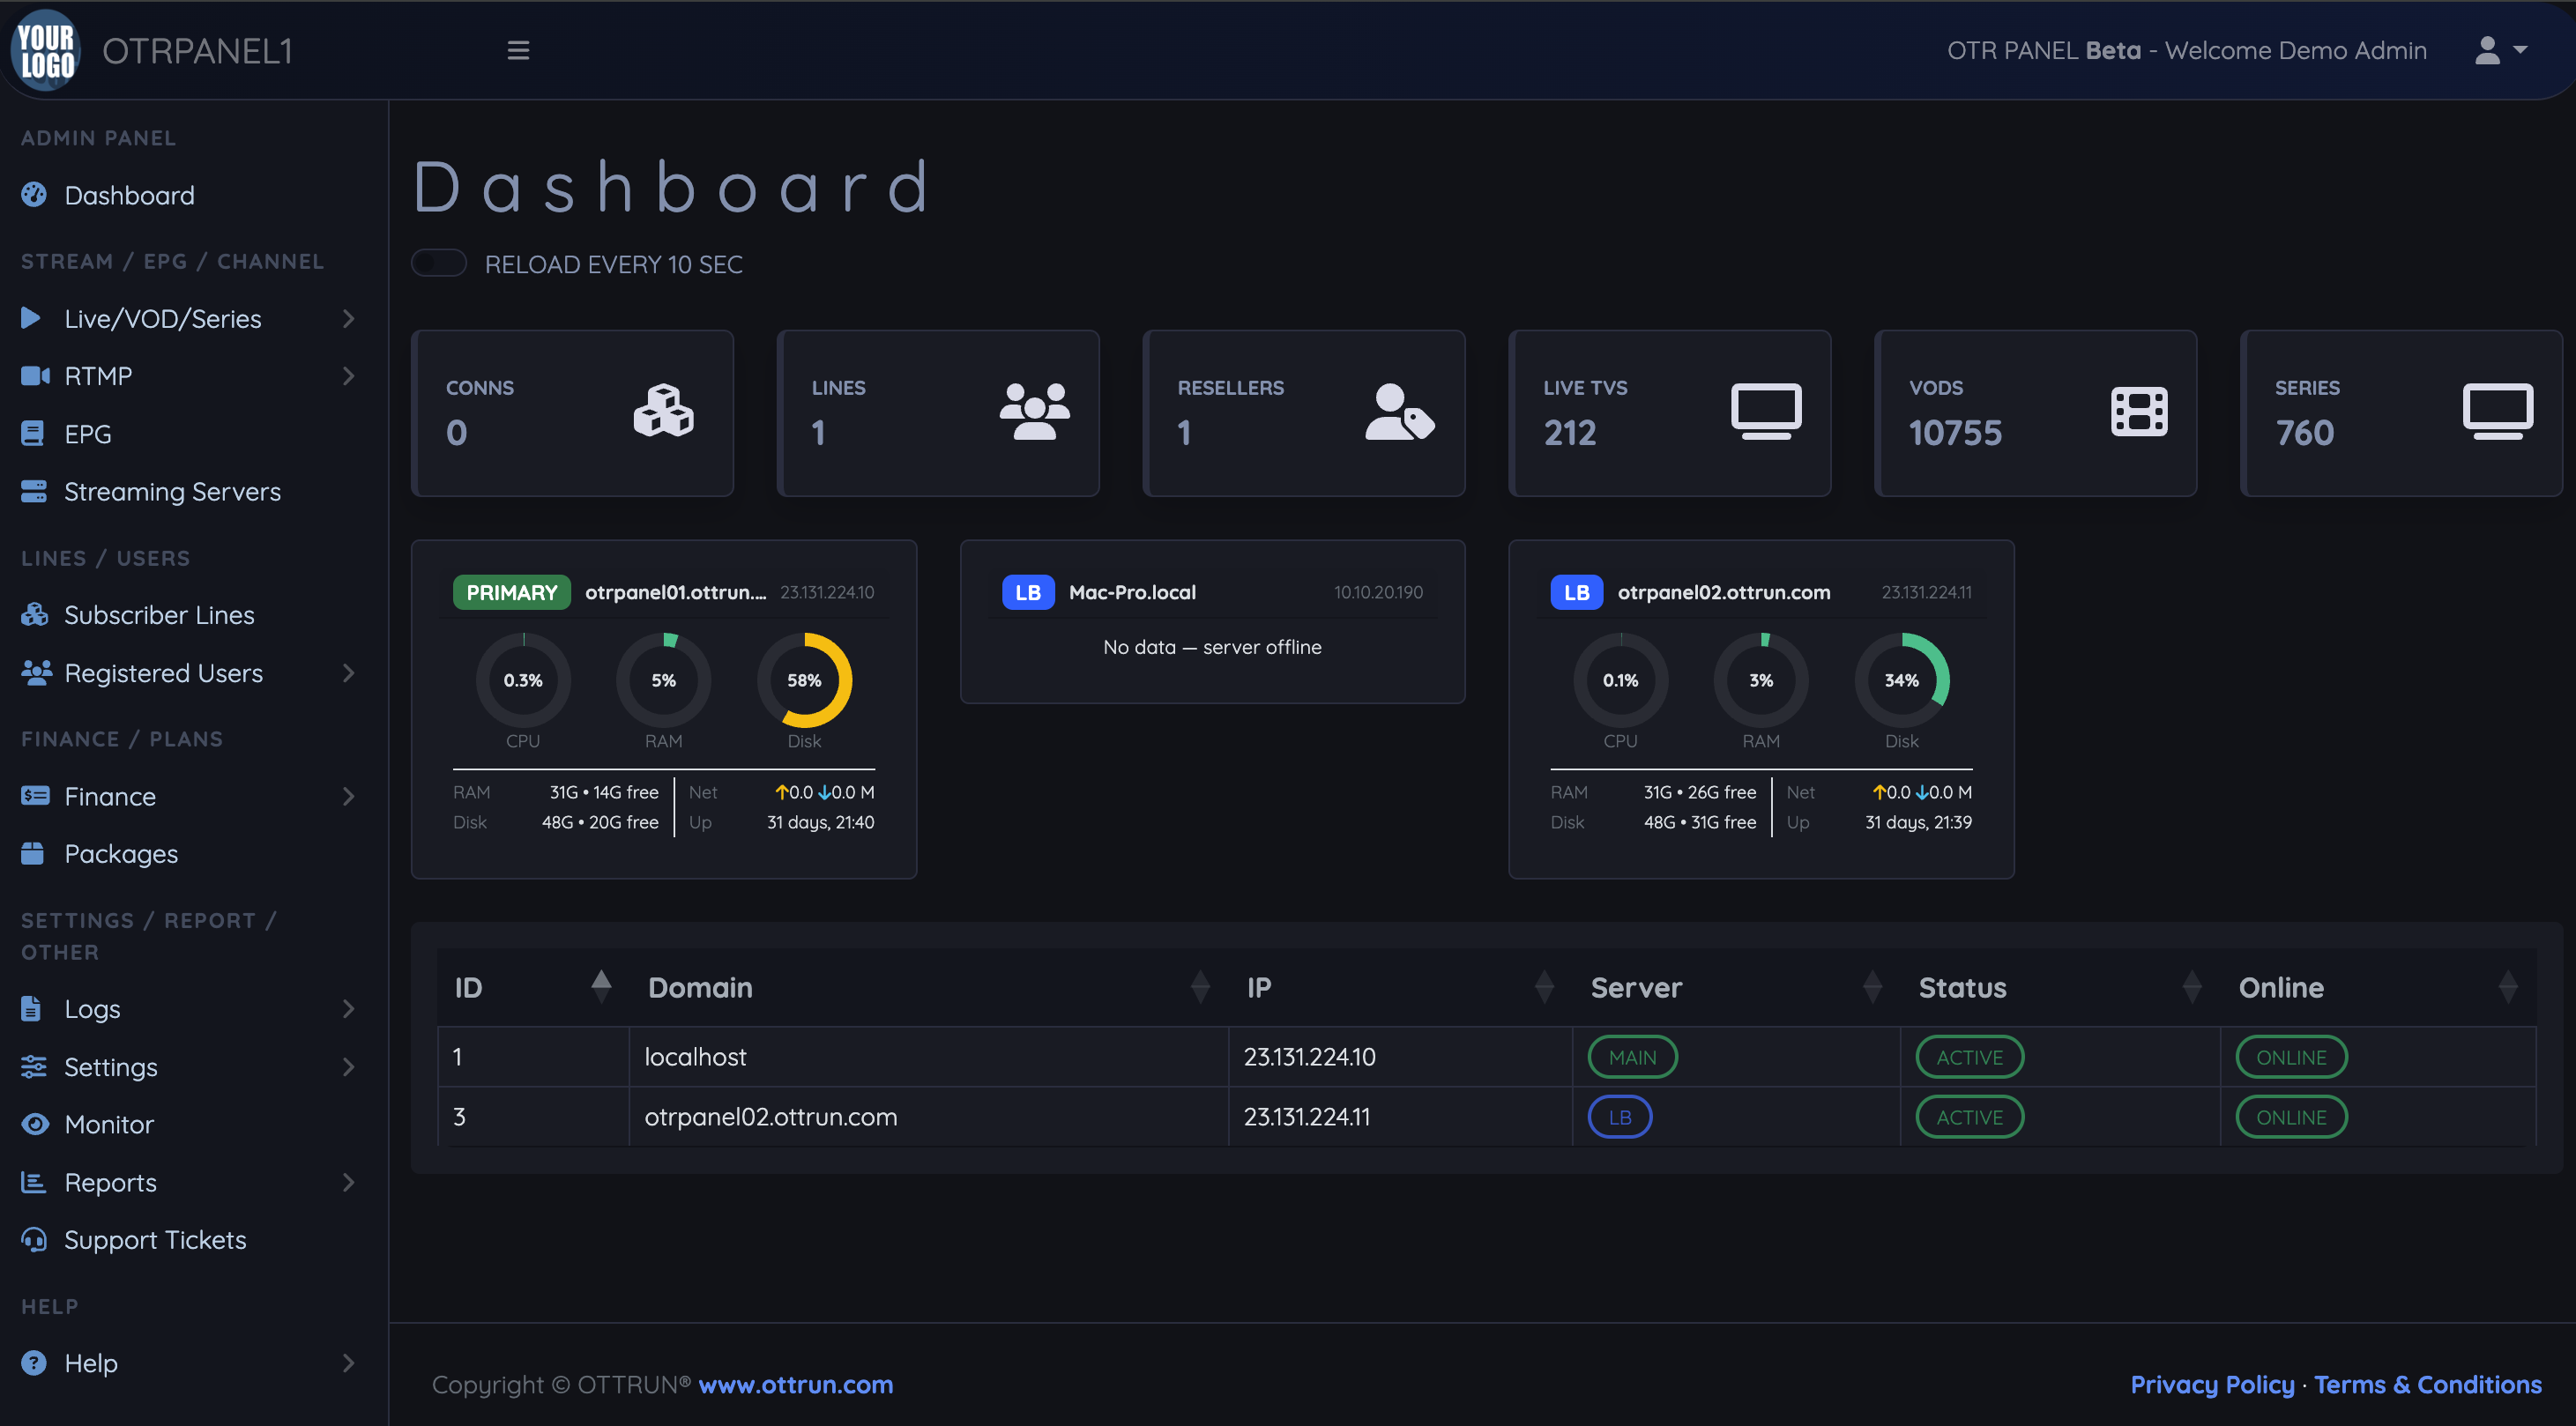Visit the www.ottrun.com link
Image resolution: width=2576 pixels, height=1426 pixels.
[x=795, y=1384]
